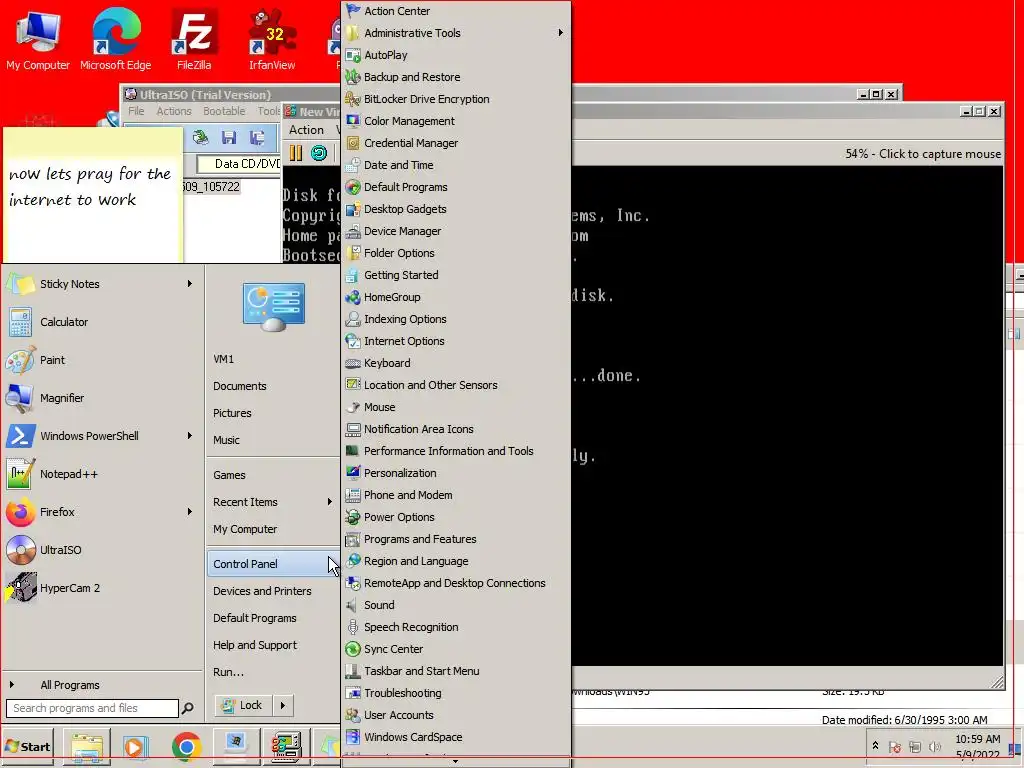The width and height of the screenshot is (1024, 768).
Task: Click the sticky note text
Action: click(90, 187)
